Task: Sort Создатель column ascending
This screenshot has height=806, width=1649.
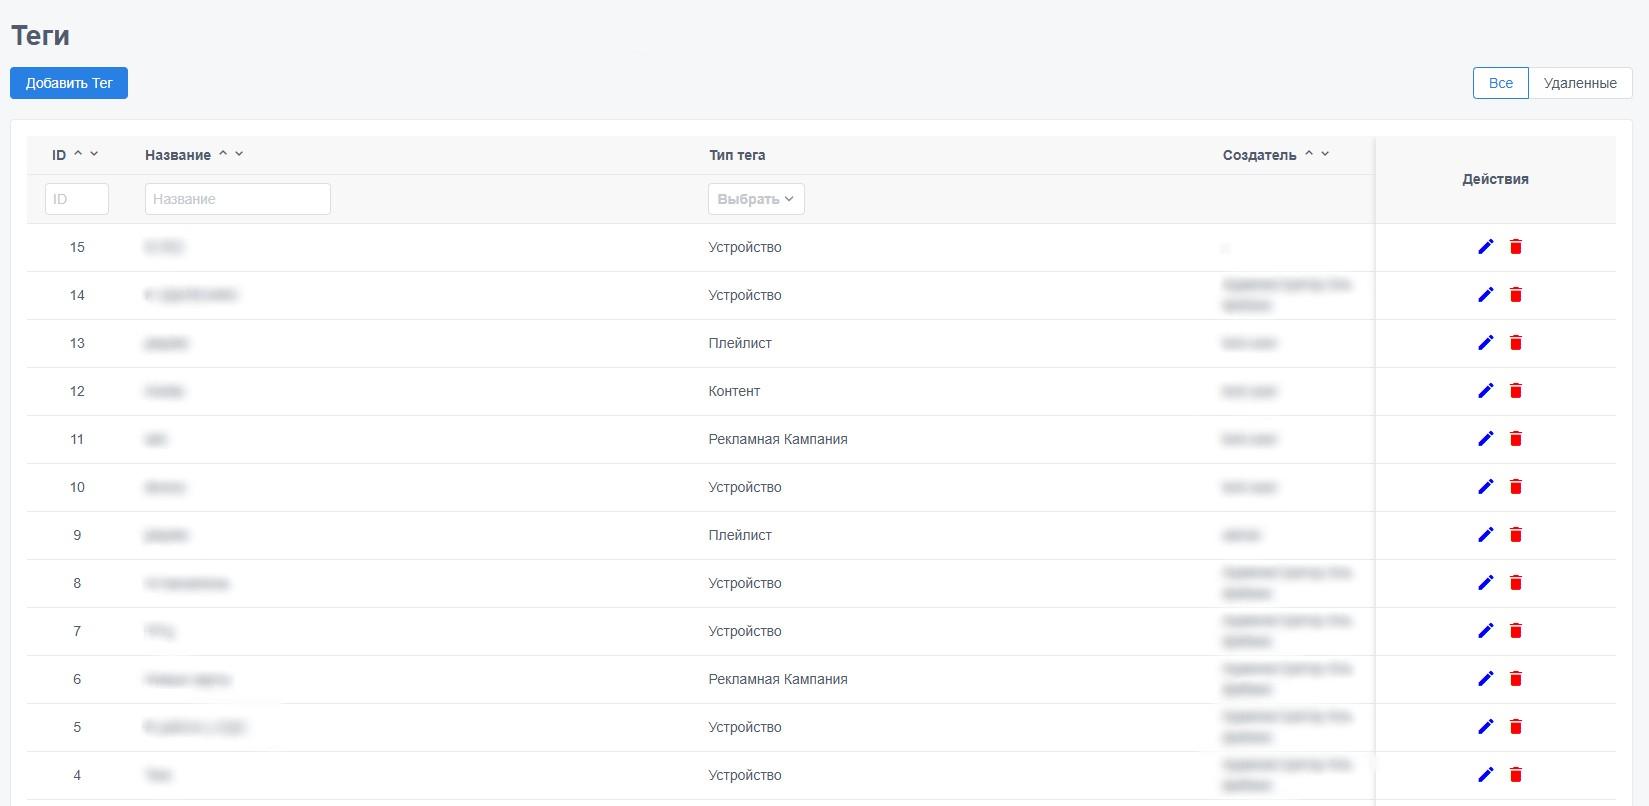Action: (x=1309, y=154)
